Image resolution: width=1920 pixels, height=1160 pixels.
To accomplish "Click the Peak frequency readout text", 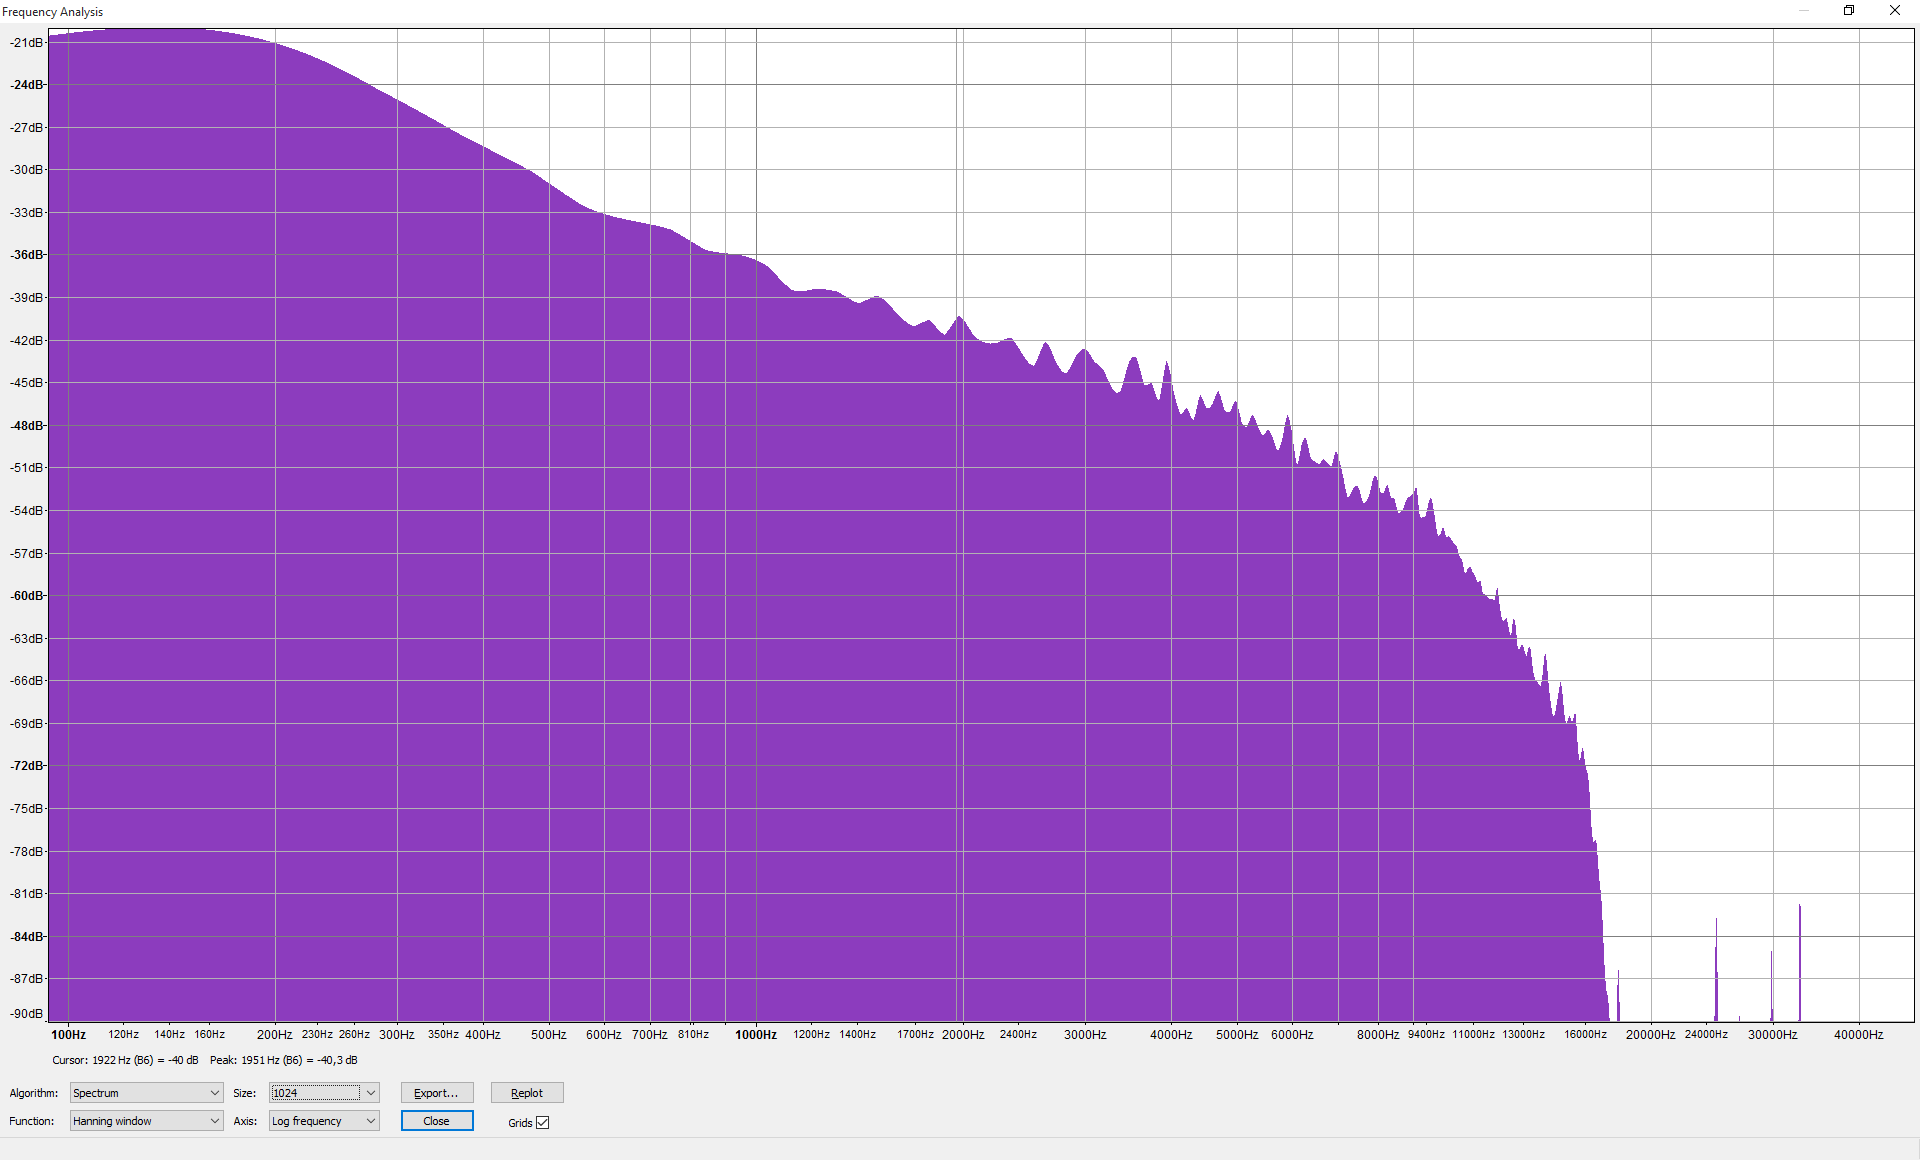I will coord(283,1060).
